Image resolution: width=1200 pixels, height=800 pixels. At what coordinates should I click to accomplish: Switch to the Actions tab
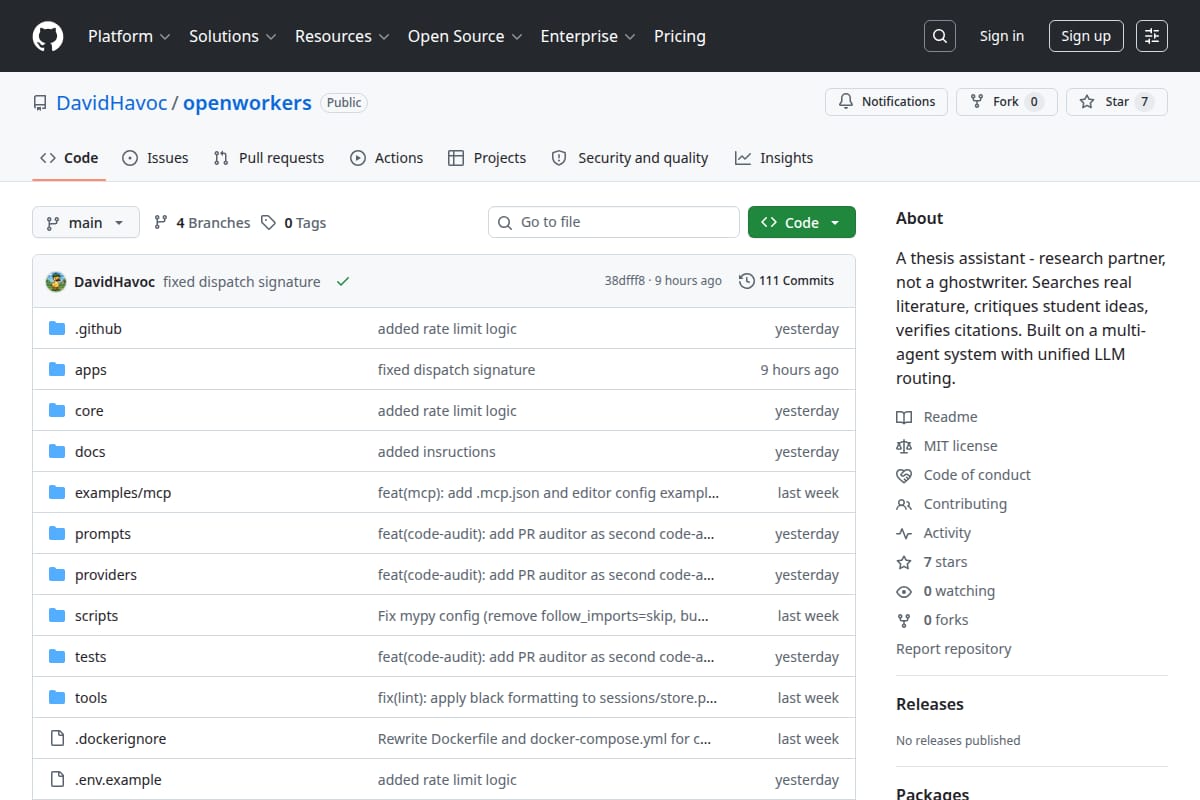(386, 158)
